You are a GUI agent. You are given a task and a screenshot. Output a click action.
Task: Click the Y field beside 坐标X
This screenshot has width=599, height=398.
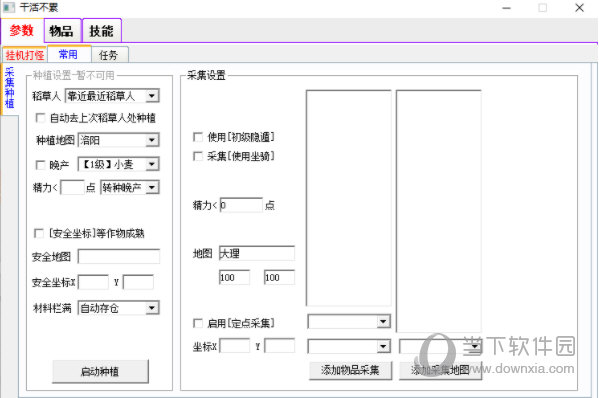pos(279,346)
